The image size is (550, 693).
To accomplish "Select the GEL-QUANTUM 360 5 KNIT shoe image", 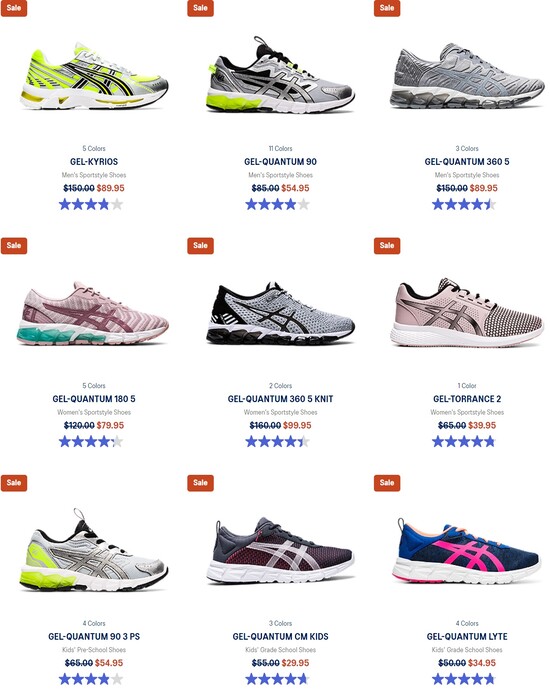I will (280, 314).
